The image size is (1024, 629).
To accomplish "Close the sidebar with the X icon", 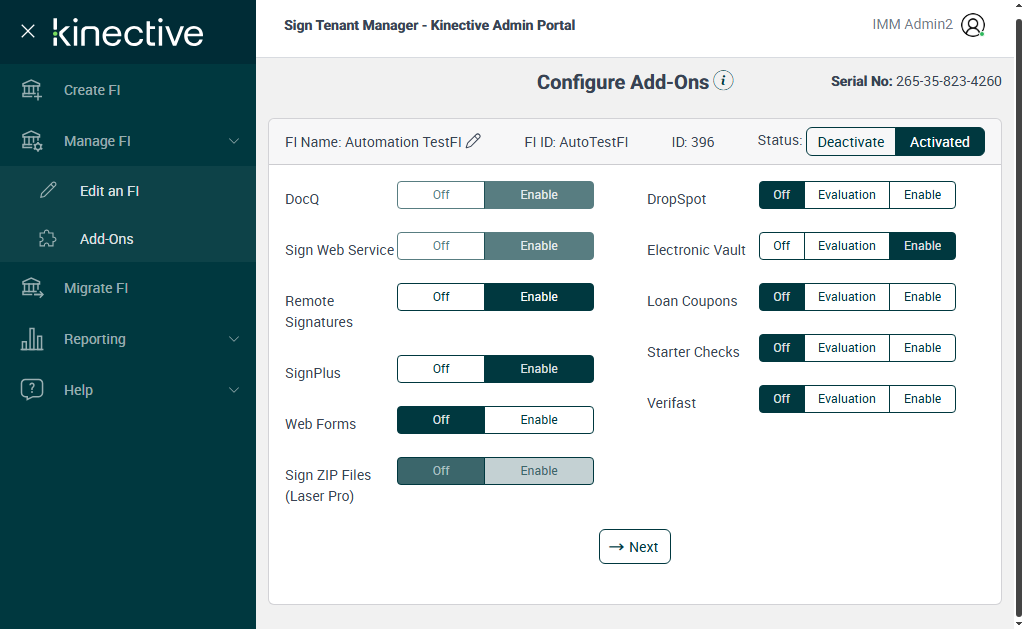I will click(x=27, y=31).
